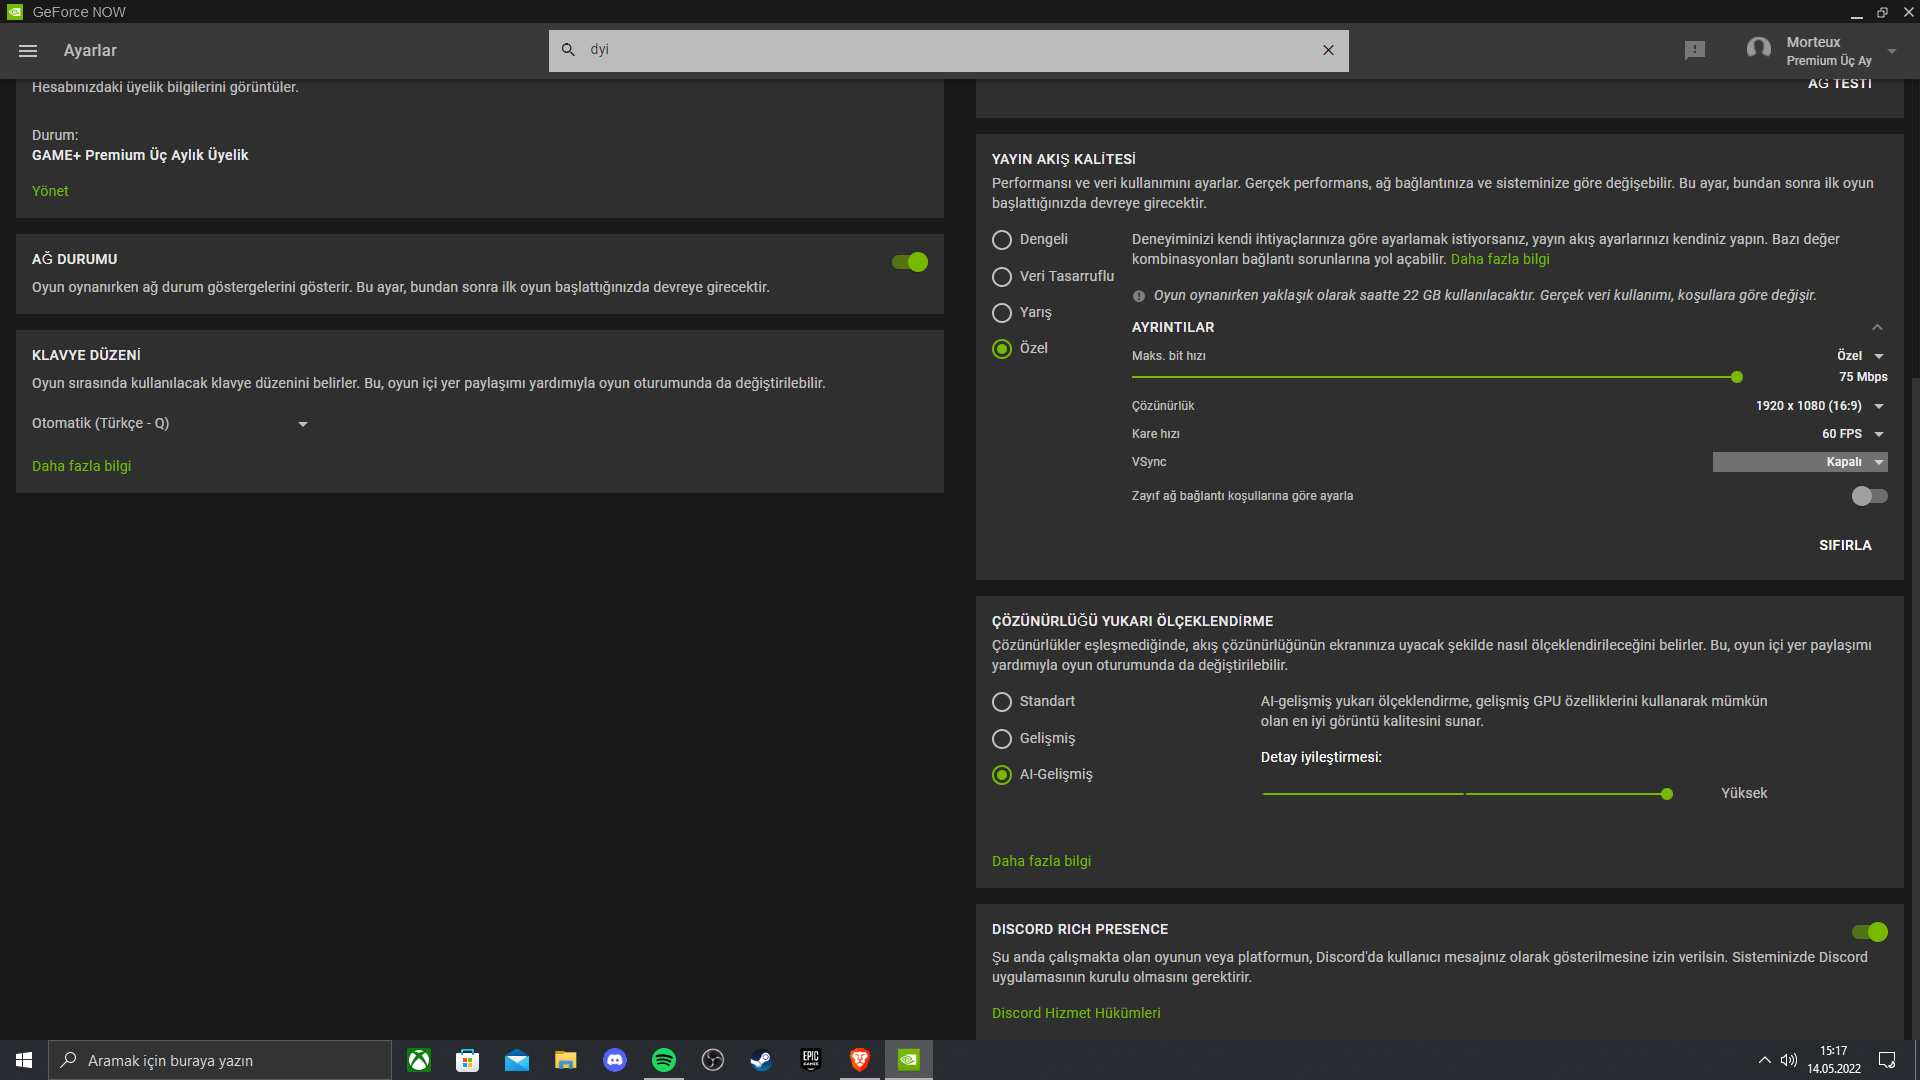This screenshot has width=1920, height=1080.
Task: Clear the search field with X icon
Action: tap(1328, 50)
